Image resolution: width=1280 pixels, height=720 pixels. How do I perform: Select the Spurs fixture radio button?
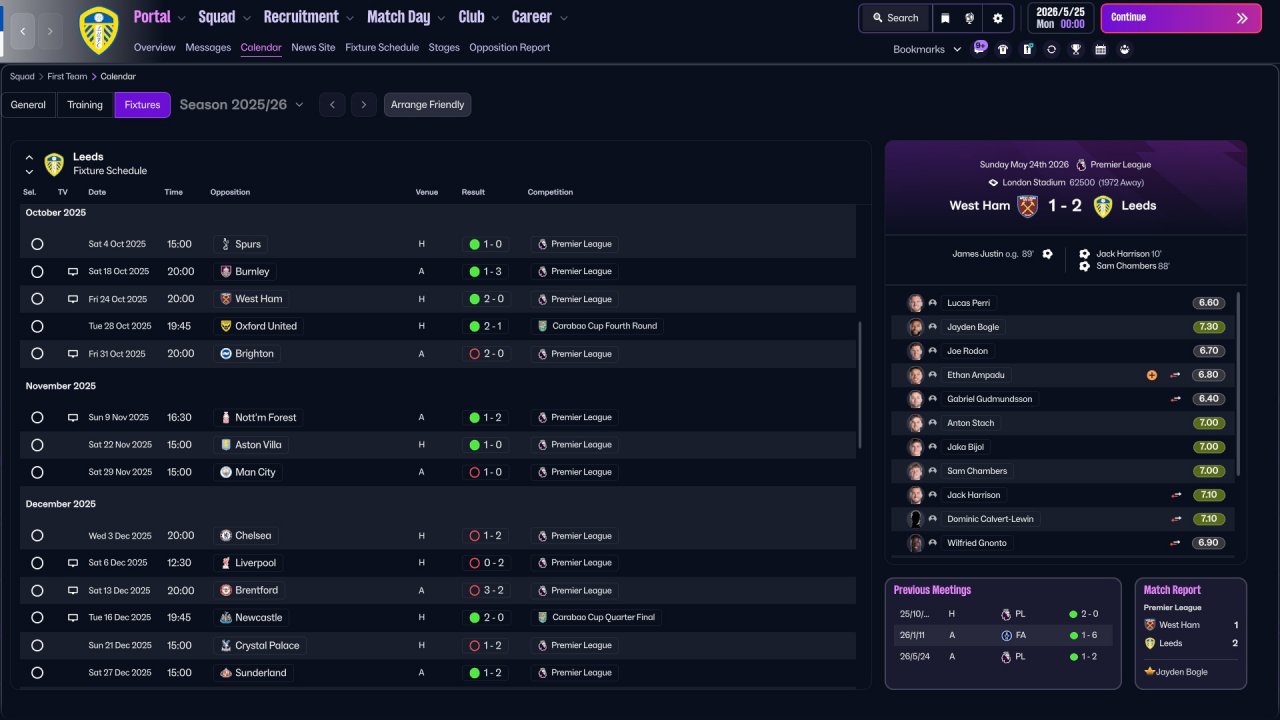coord(37,244)
